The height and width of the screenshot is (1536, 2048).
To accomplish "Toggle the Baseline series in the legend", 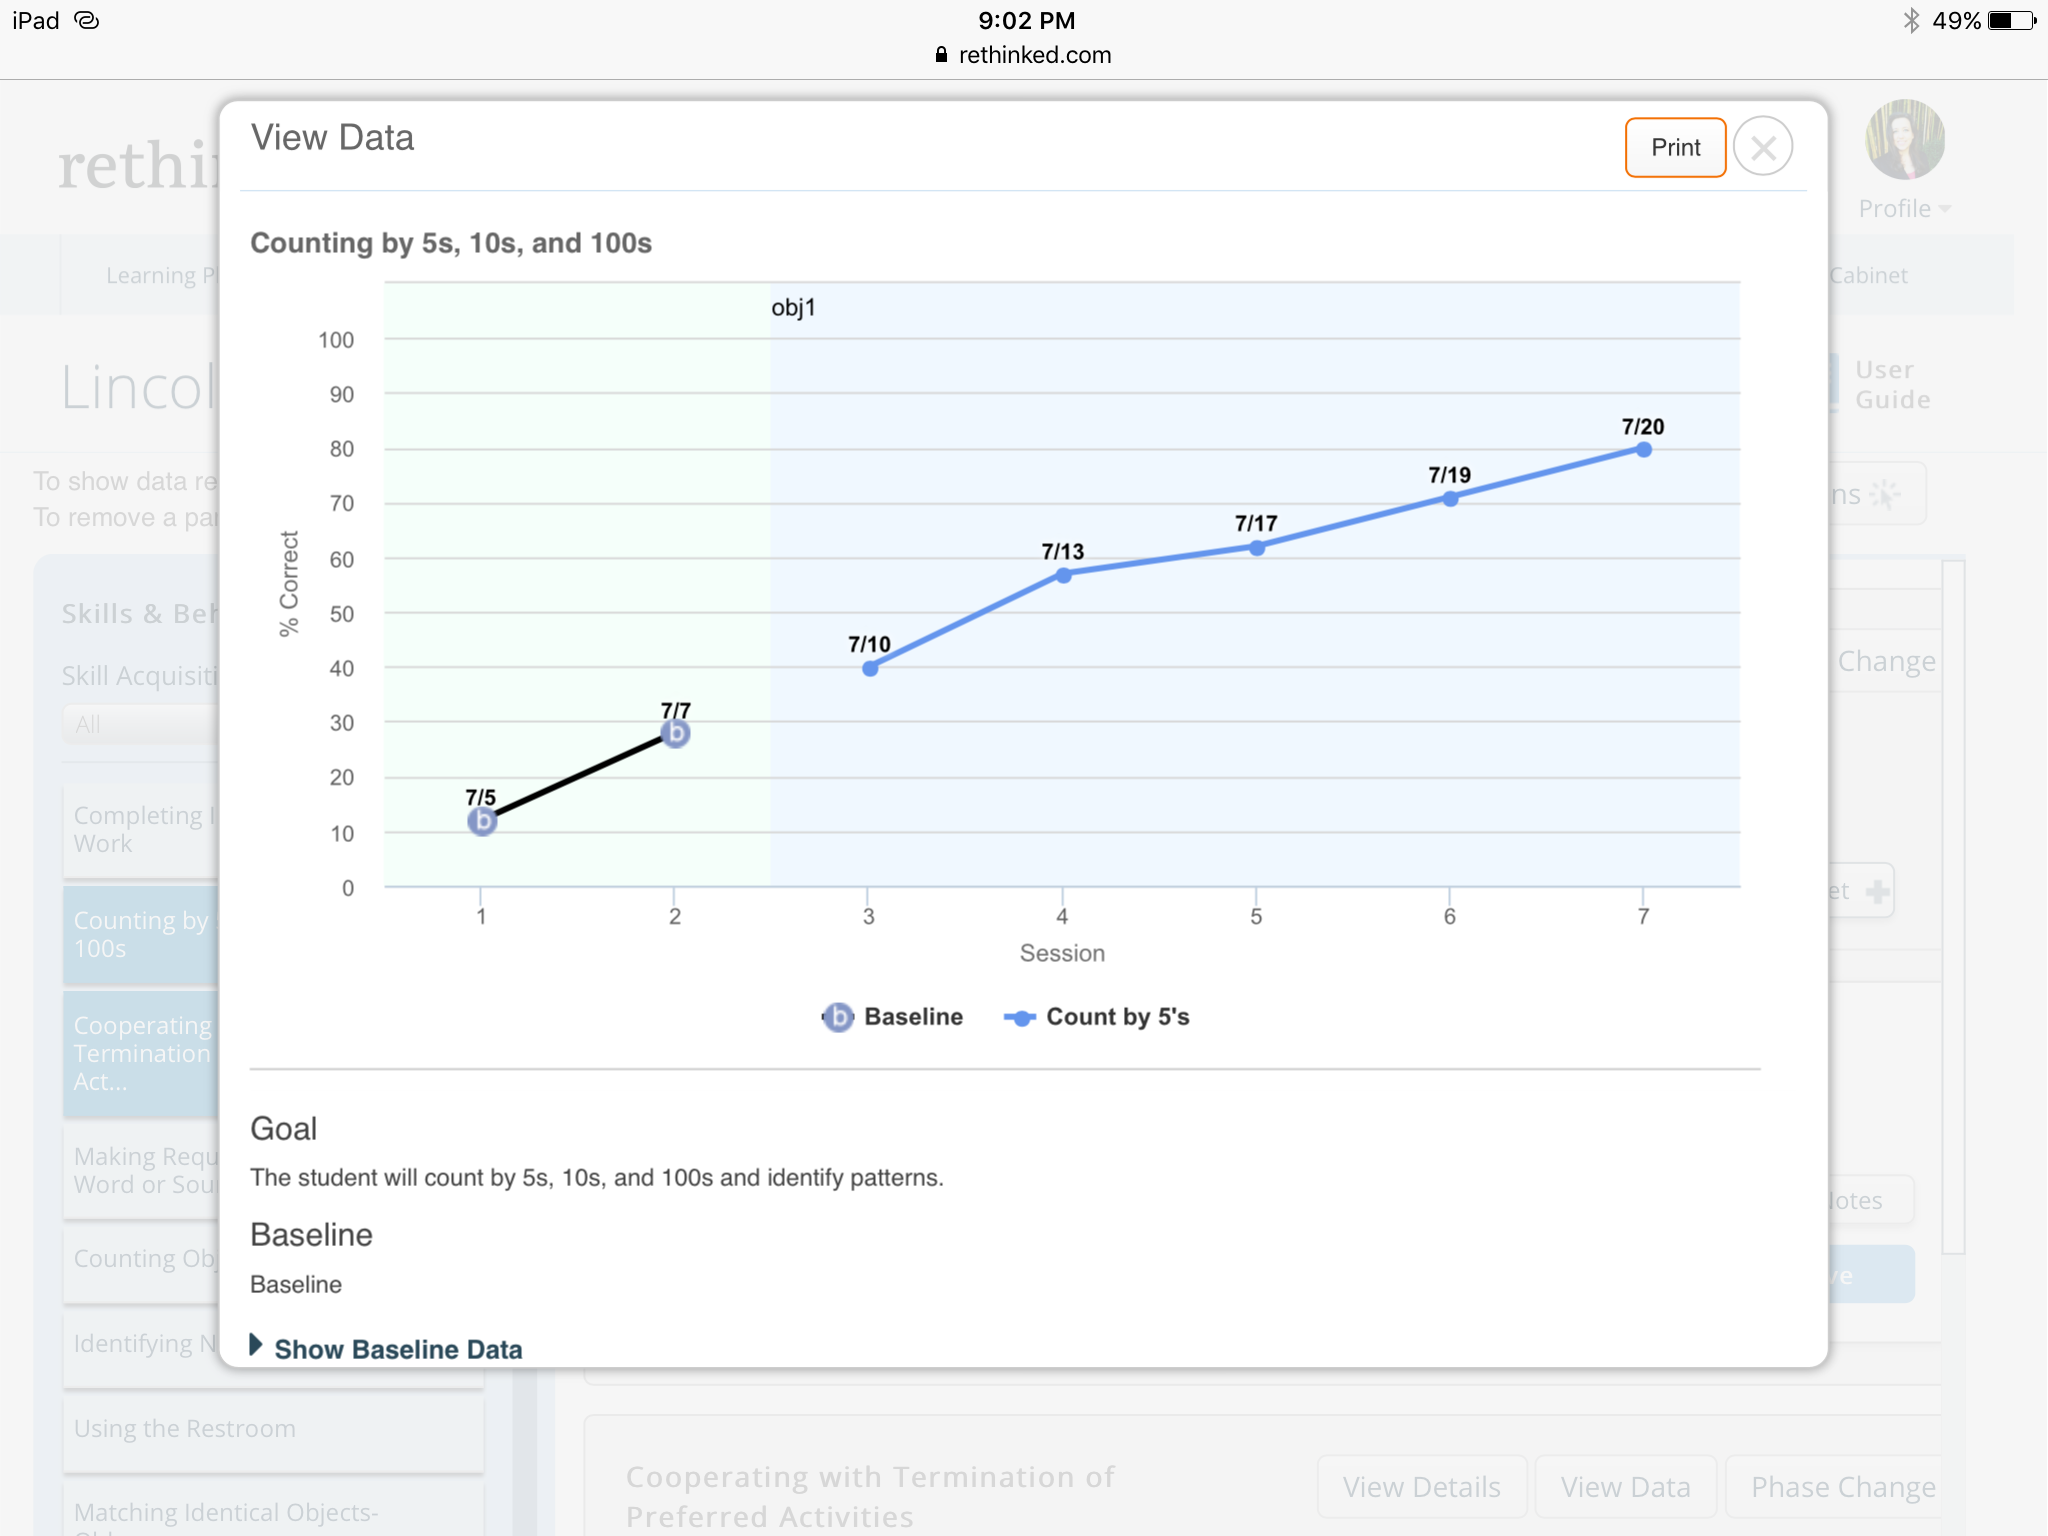I will tap(893, 1017).
